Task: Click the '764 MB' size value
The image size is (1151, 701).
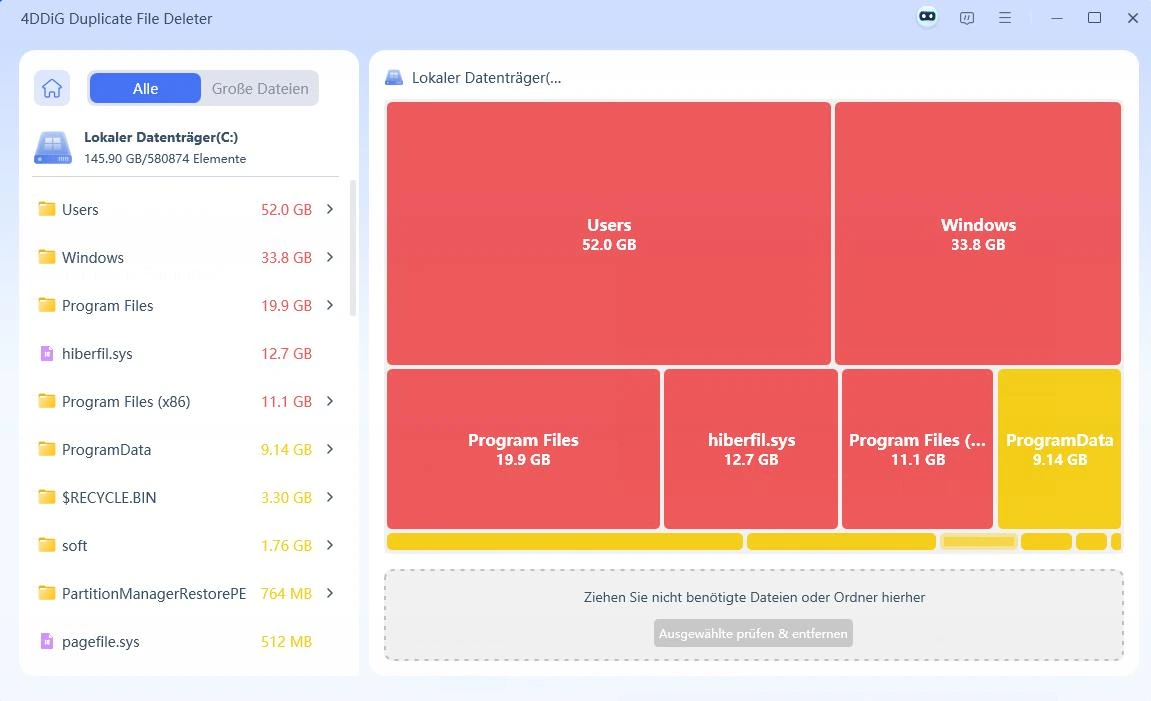Action: [x=286, y=593]
